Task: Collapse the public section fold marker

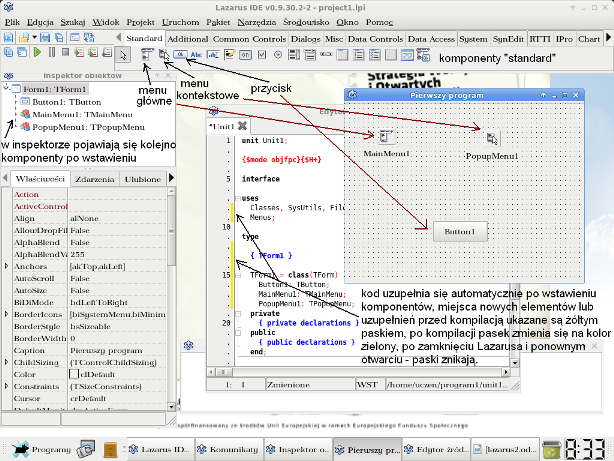Action: point(238,333)
